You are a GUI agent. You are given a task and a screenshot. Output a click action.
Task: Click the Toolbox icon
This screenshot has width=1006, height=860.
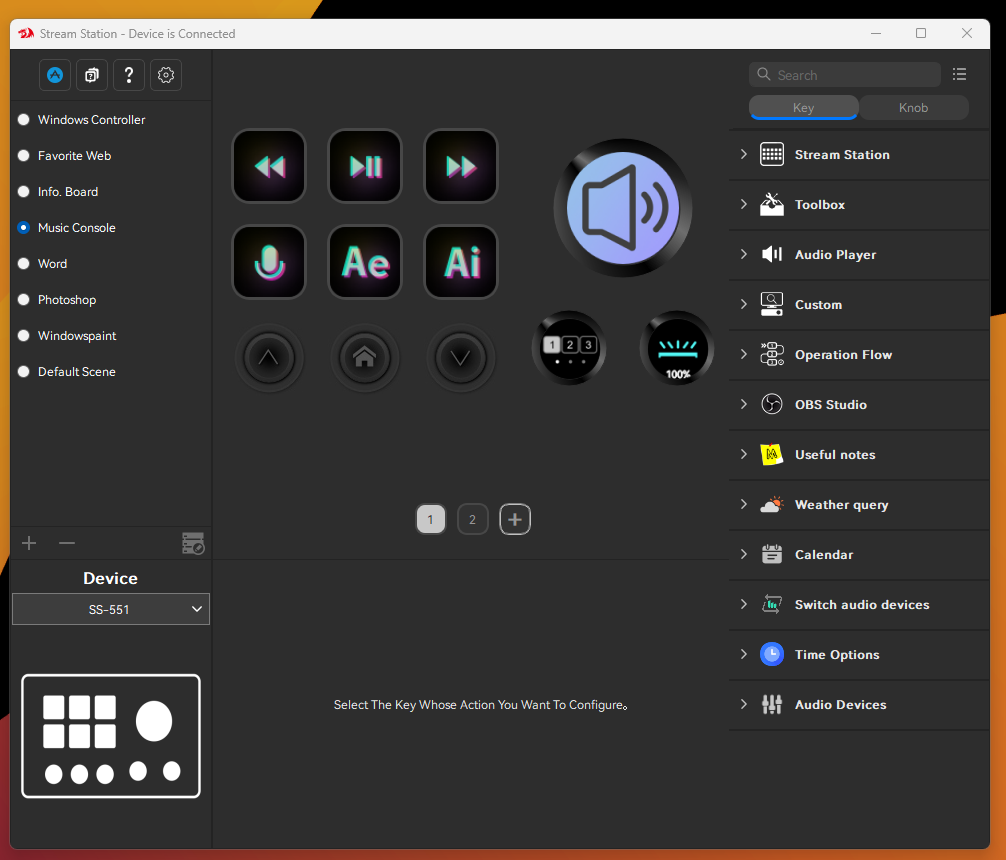pos(772,205)
